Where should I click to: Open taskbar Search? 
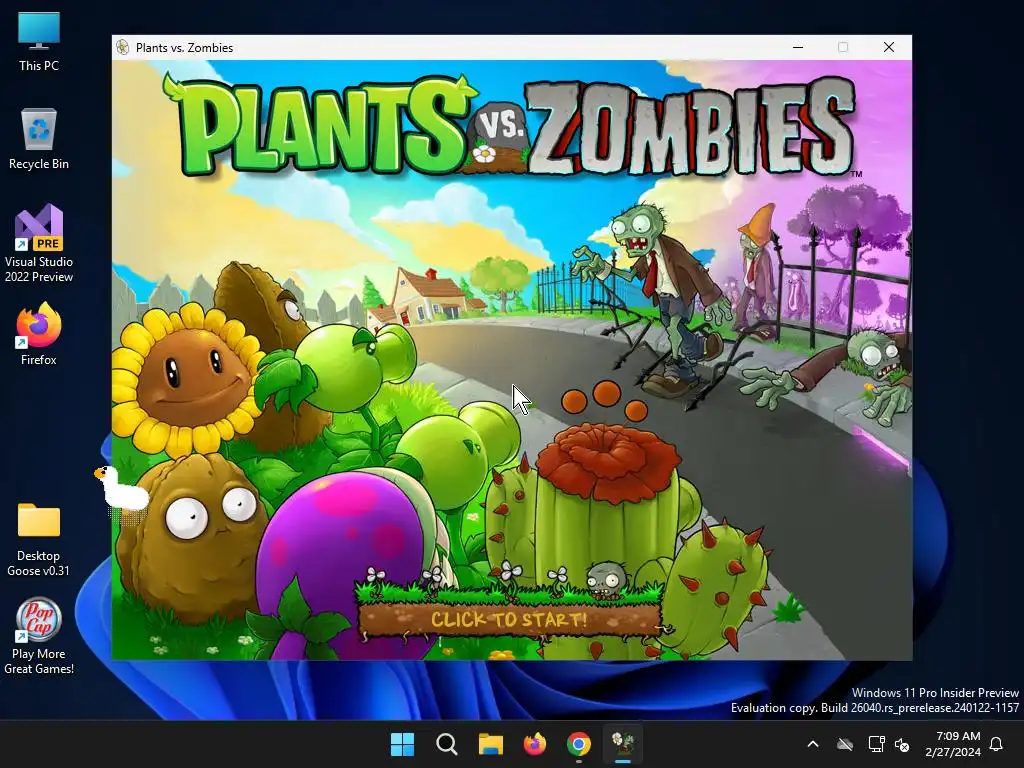click(x=447, y=744)
